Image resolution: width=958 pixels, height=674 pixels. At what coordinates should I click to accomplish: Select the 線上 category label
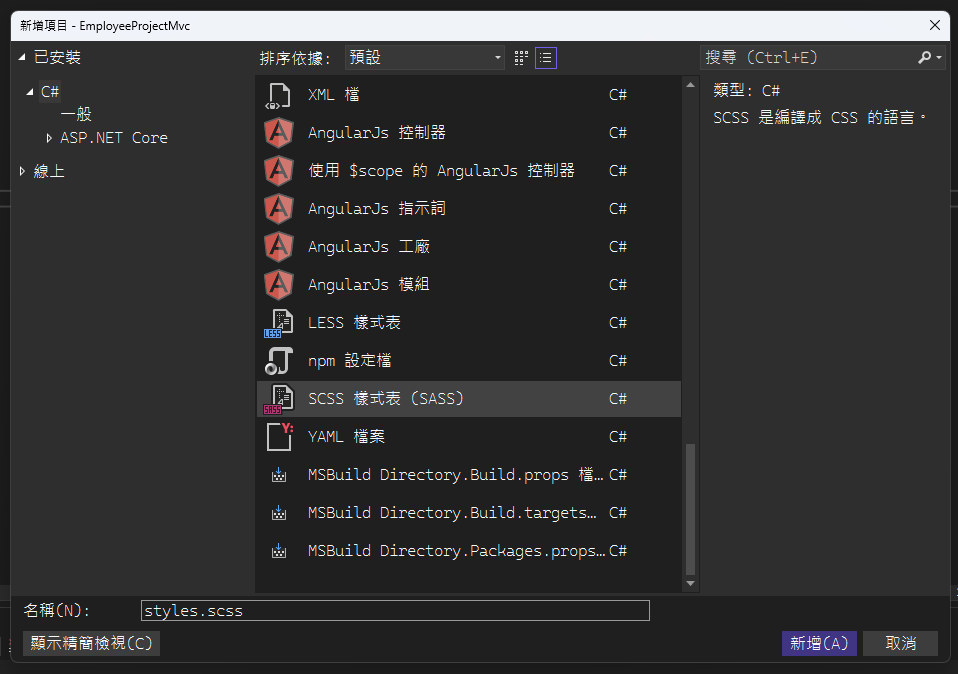point(49,171)
